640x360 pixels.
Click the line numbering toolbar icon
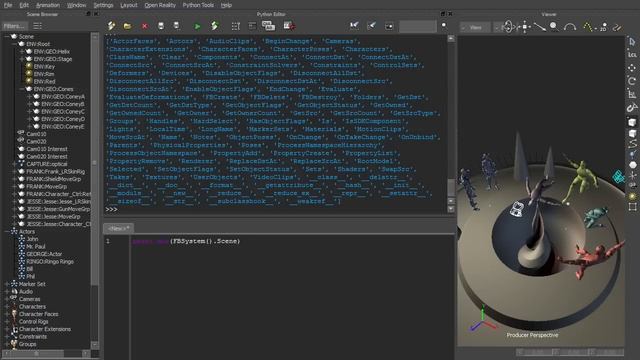tap(236, 26)
